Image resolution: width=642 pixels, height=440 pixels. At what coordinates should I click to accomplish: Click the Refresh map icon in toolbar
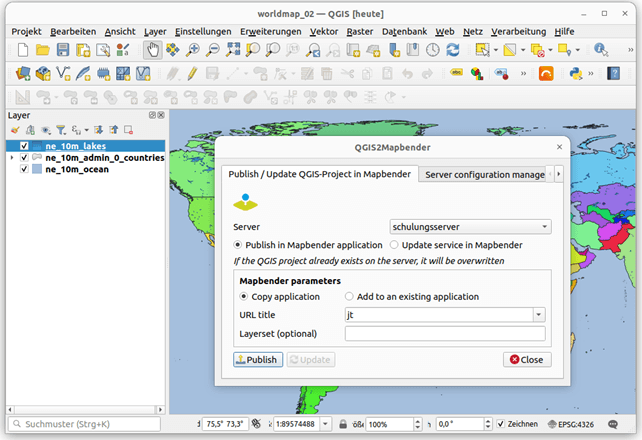[453, 49]
